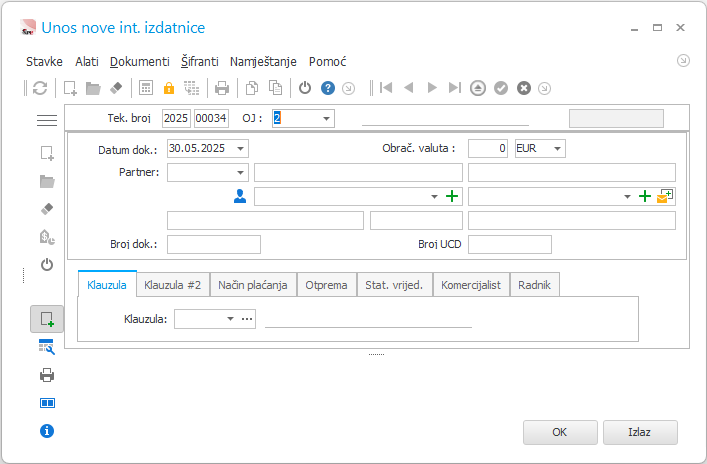Click the eraser icon in top toolbar
Viewport: 707px width, 464px height.
point(116,88)
